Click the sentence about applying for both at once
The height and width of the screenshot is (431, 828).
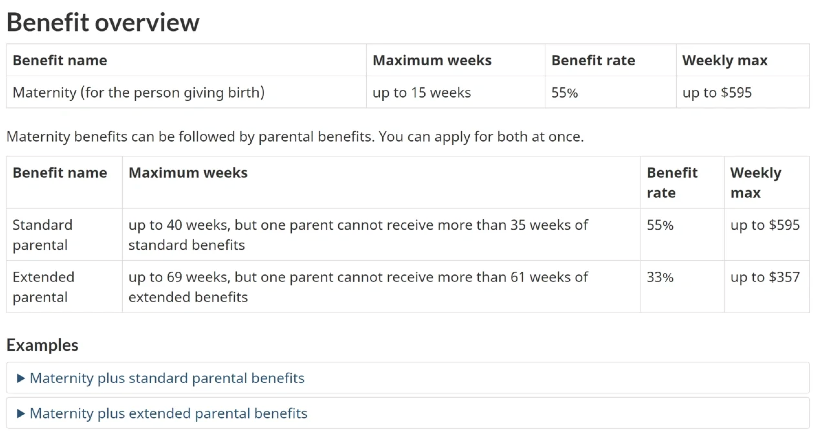coord(295,137)
